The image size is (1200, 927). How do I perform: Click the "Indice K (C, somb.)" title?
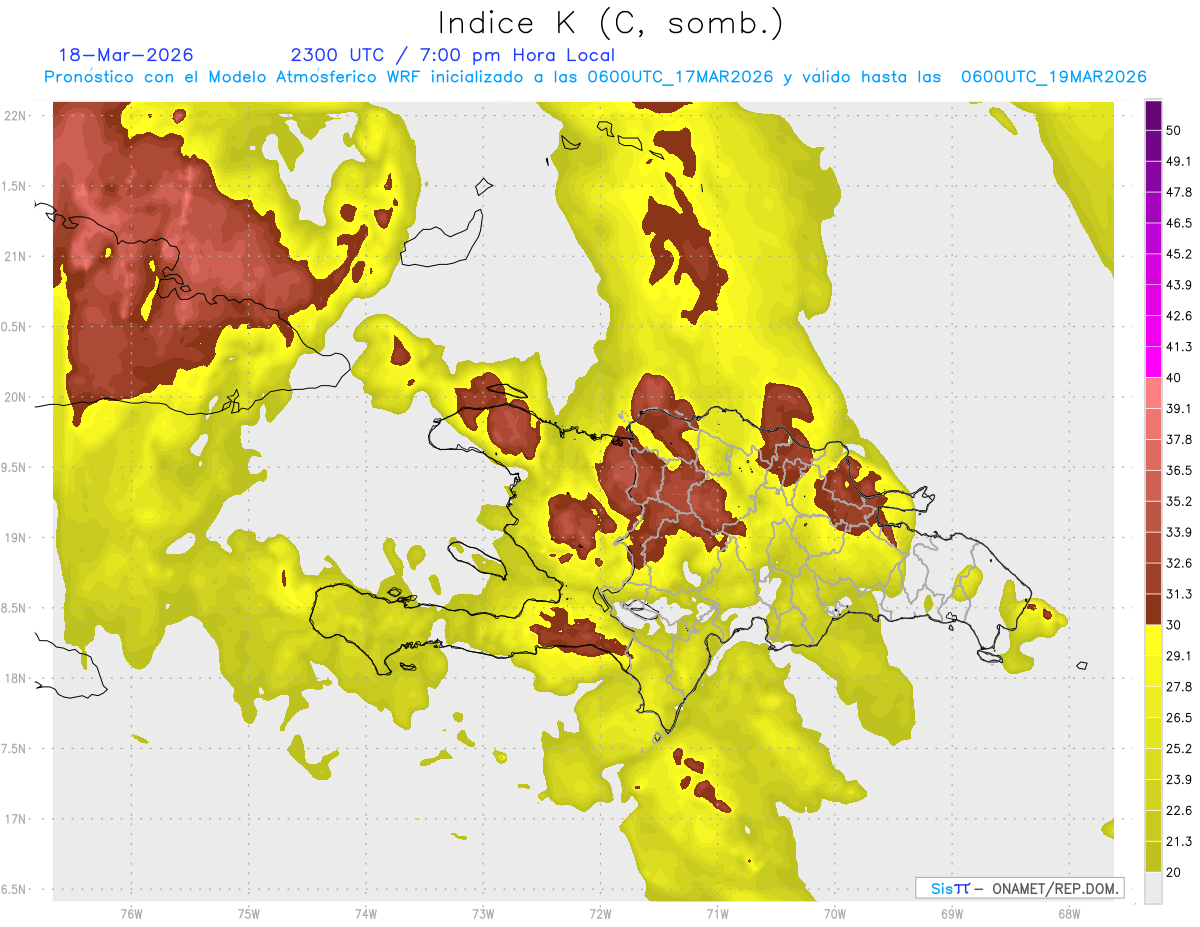pos(610,23)
